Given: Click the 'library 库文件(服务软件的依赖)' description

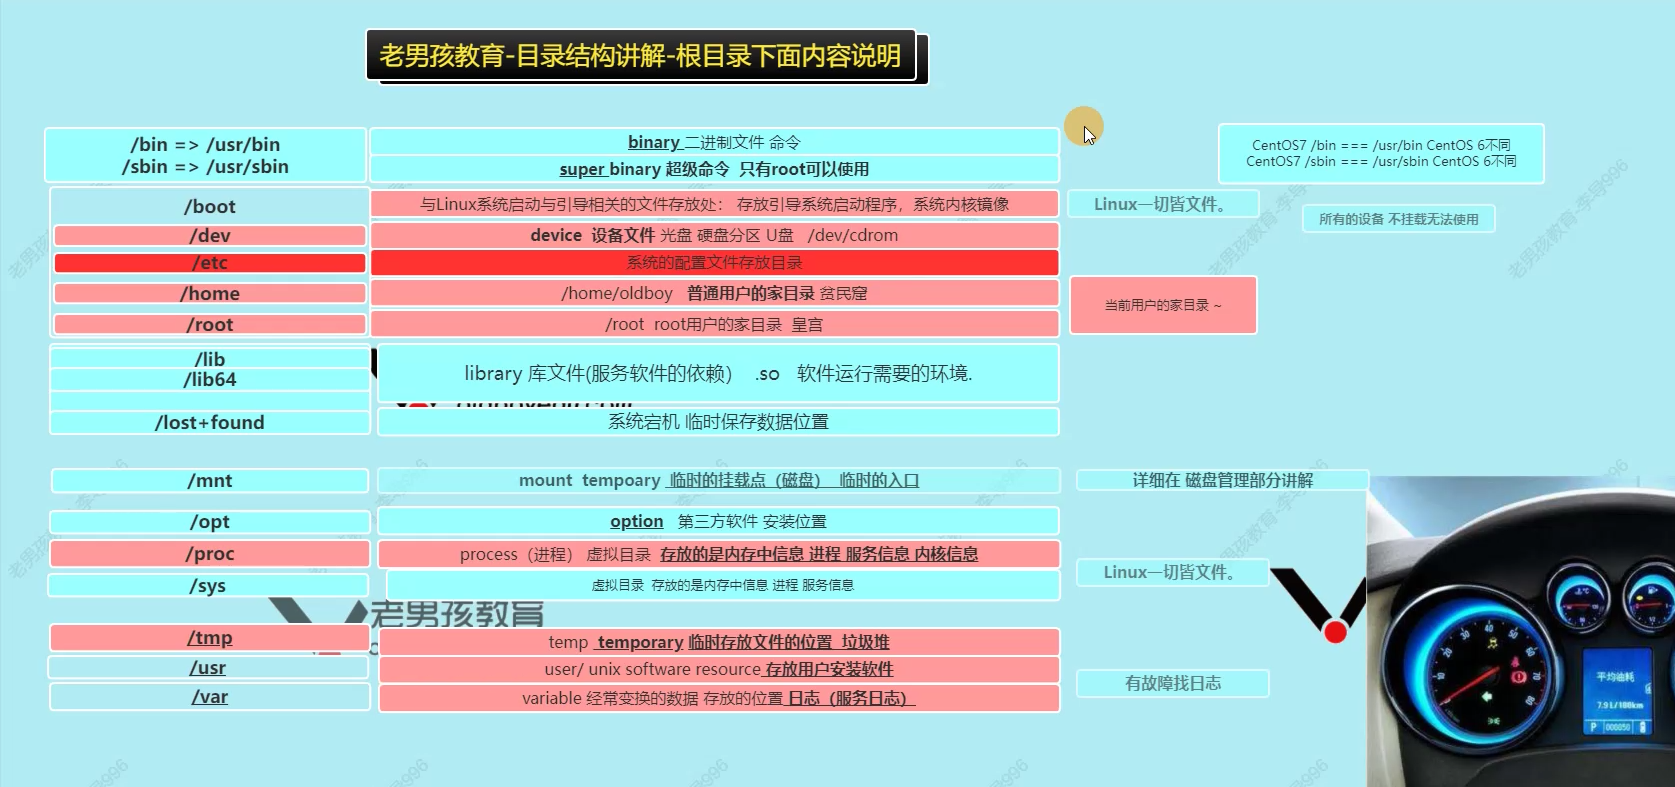Looking at the screenshot, I should coord(718,373).
